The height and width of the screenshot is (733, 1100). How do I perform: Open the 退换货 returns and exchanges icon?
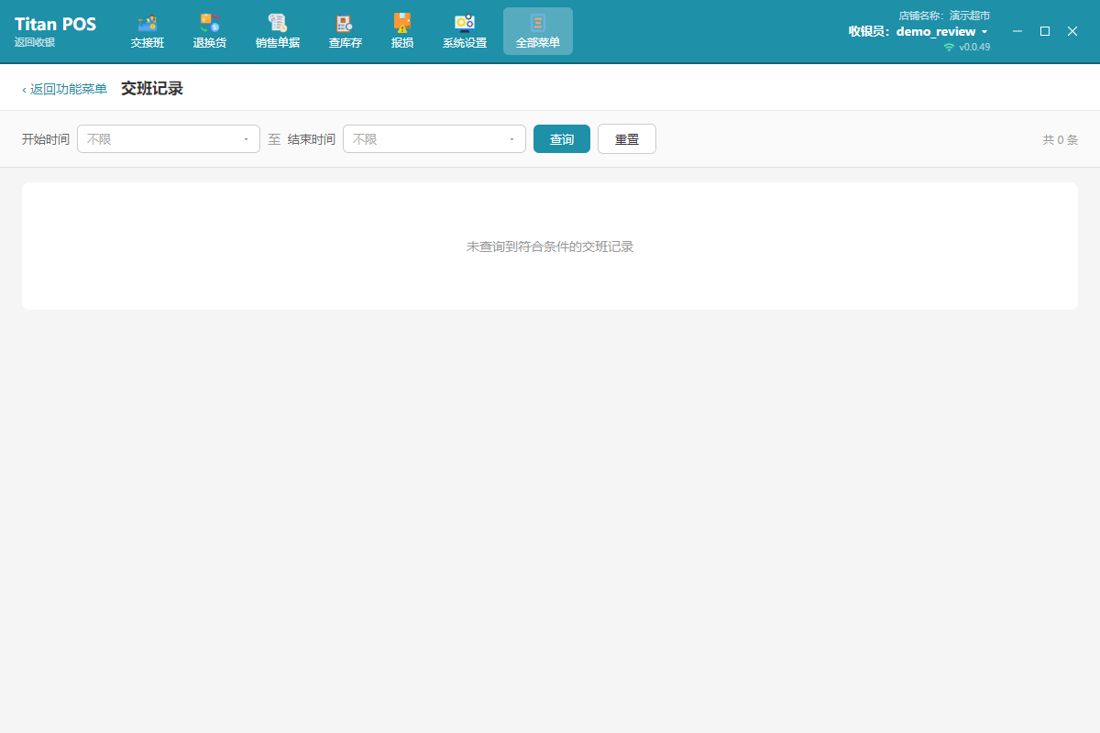coord(210,32)
